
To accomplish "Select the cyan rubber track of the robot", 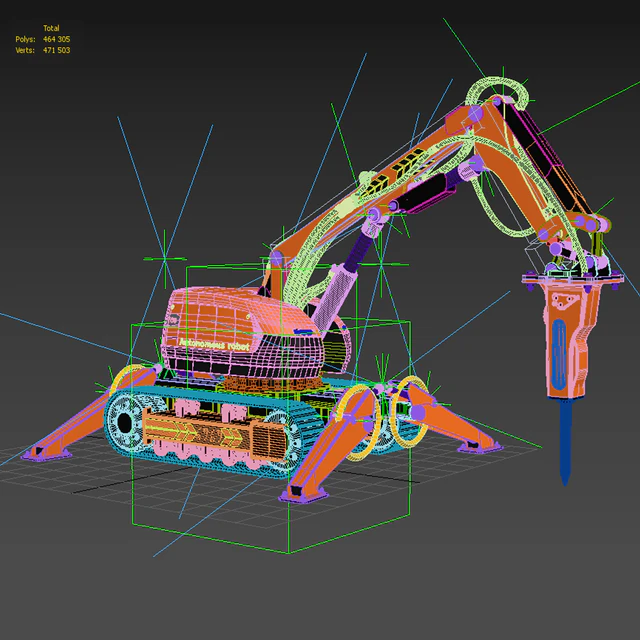I will tap(212, 434).
